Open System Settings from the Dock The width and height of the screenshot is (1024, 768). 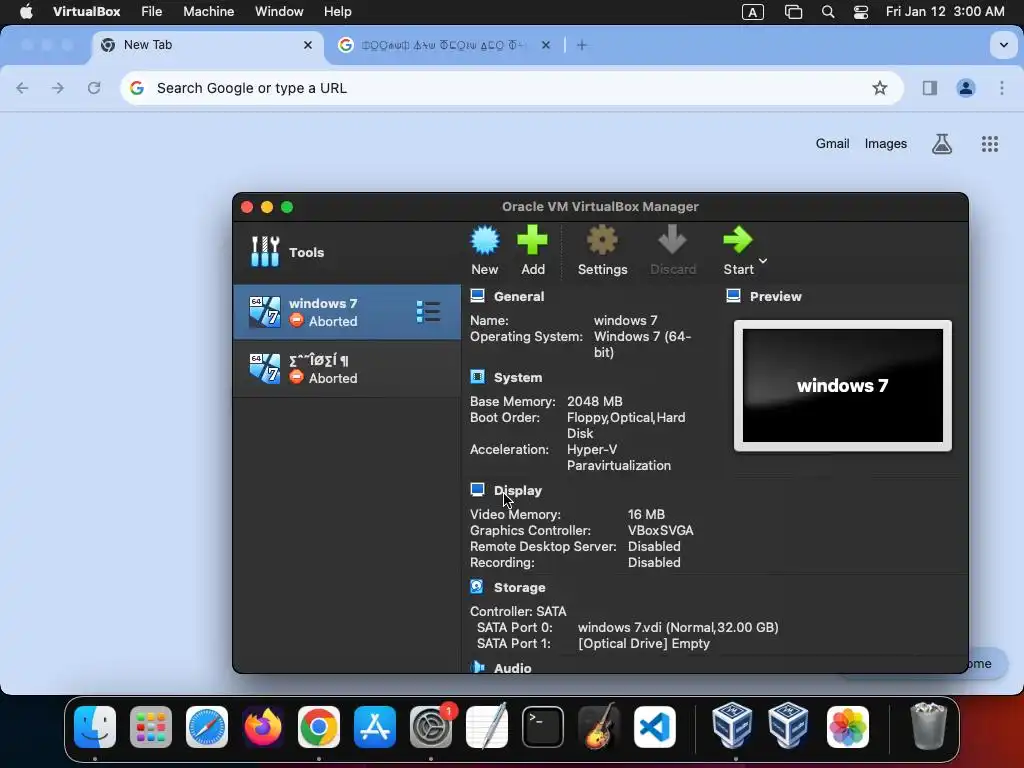pos(431,727)
